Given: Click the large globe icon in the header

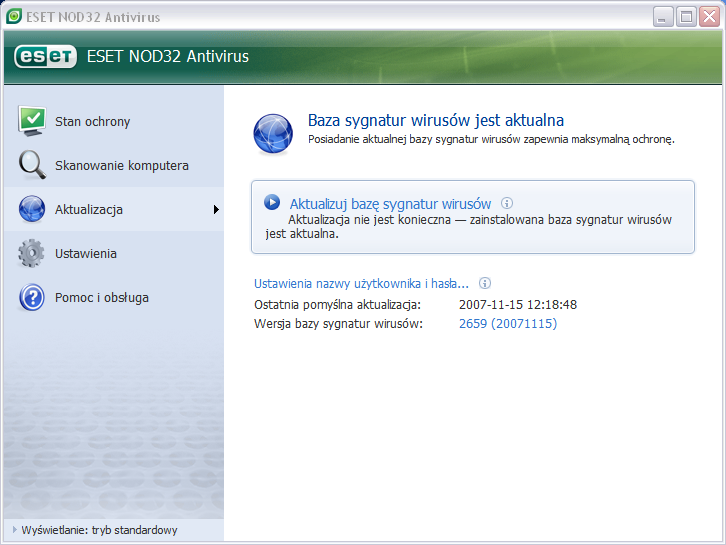Looking at the screenshot, I should pos(273,134).
